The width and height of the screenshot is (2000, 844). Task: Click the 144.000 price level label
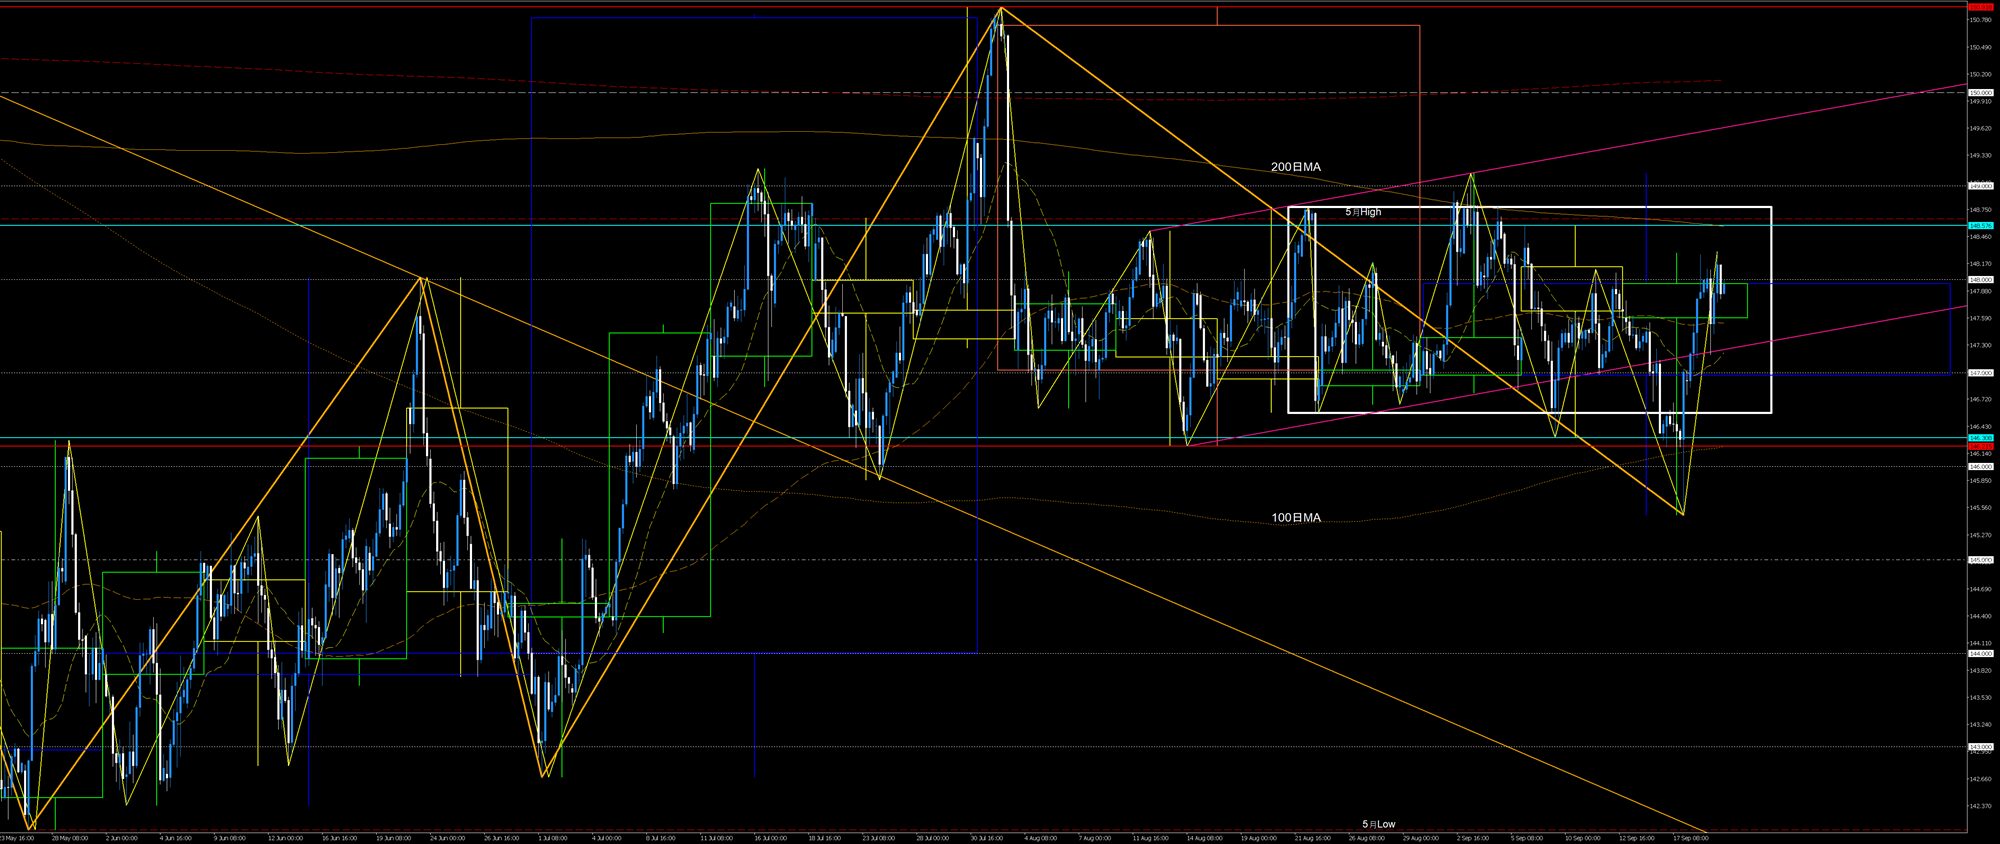1980,654
